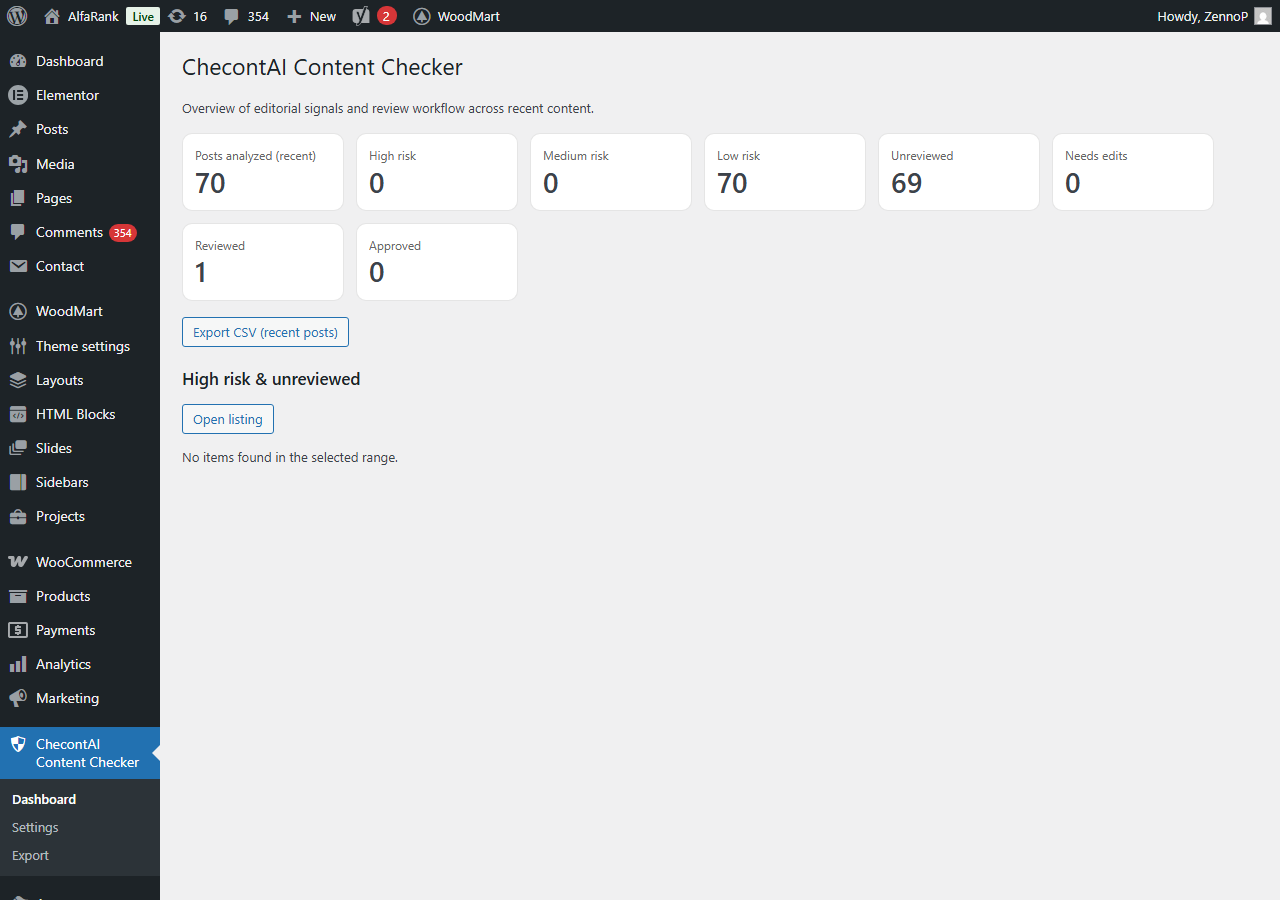Click the Open listing button
Screen dimensions: 1280x900
228,419
